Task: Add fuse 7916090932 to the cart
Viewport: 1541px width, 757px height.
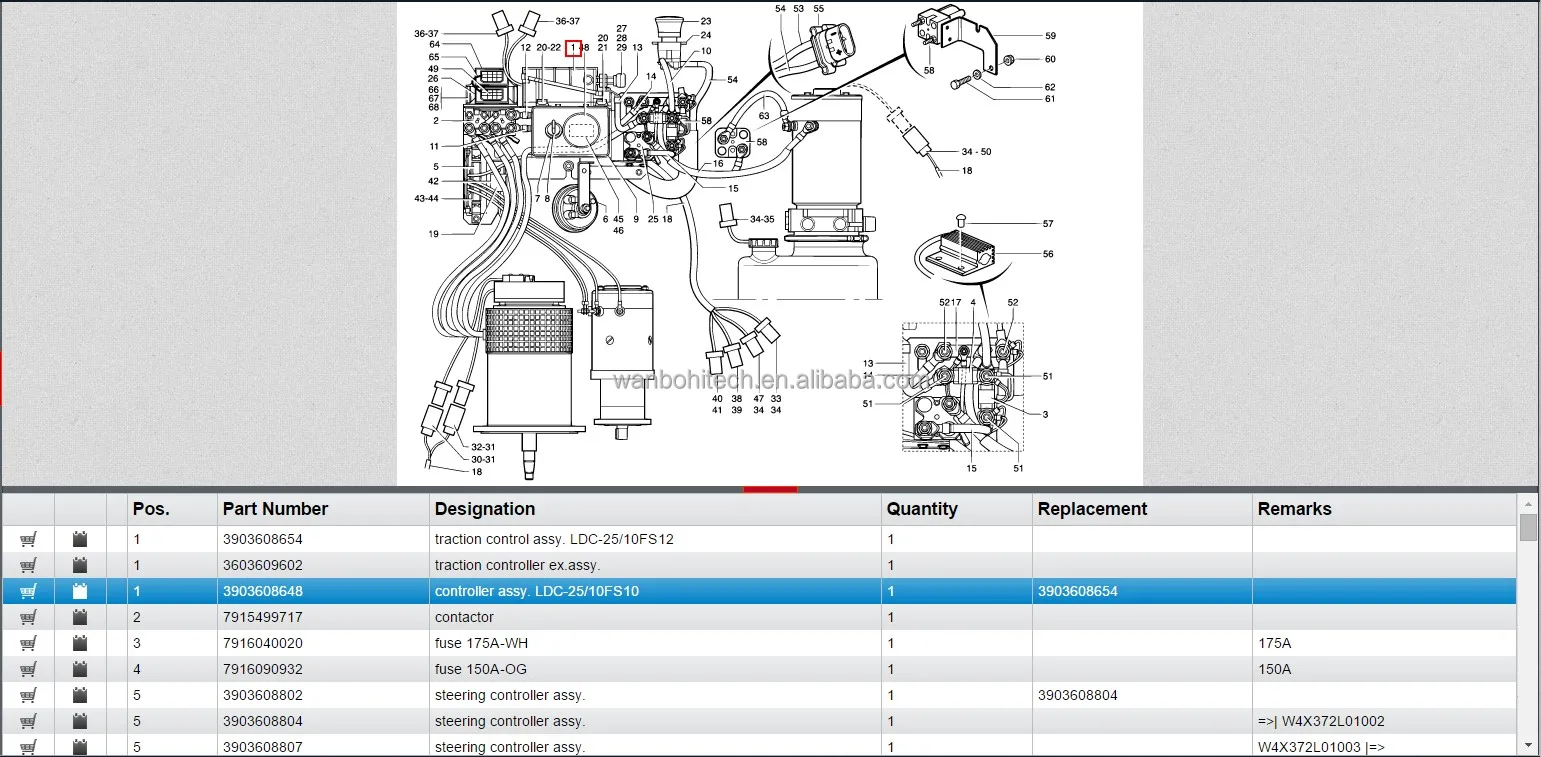Action: (x=28, y=669)
